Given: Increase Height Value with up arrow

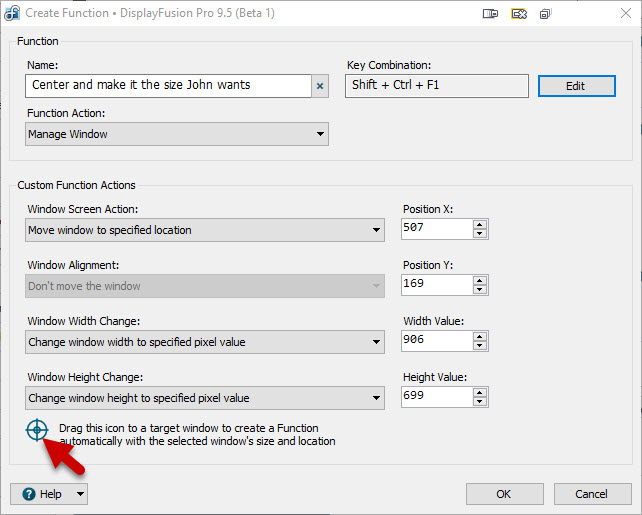Looking at the screenshot, I should tap(480, 393).
